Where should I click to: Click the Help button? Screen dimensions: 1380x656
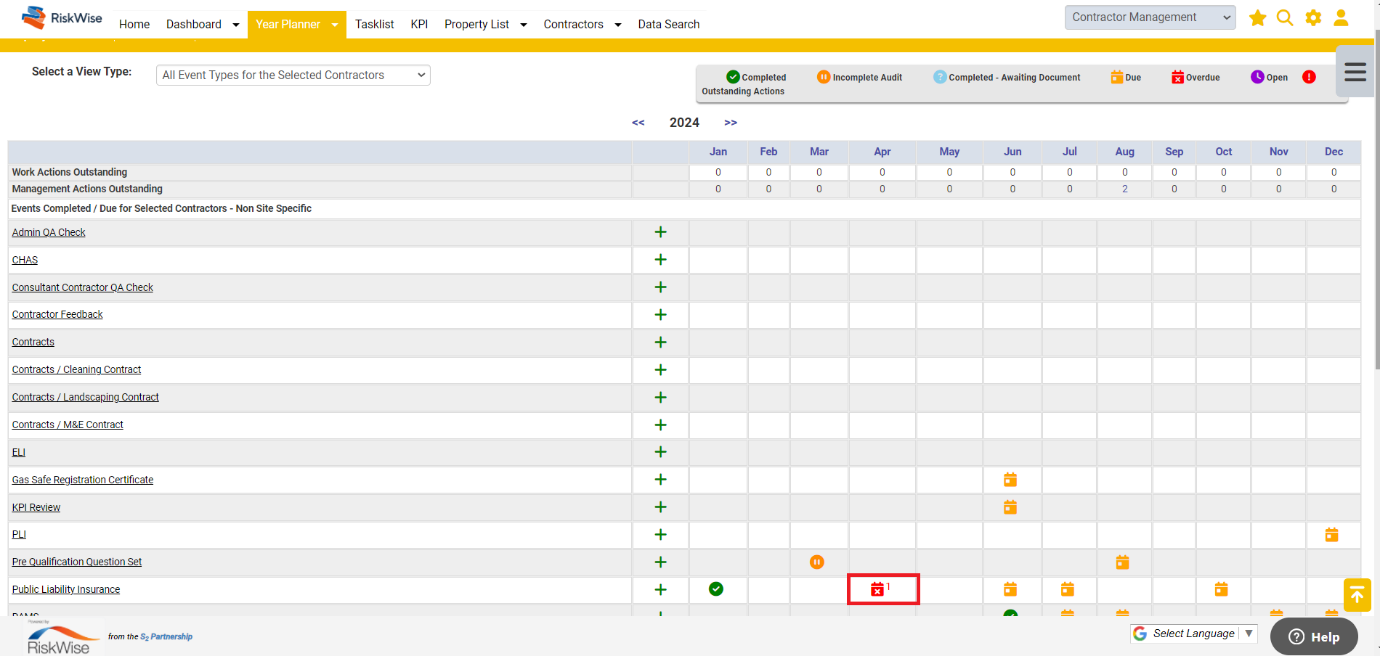click(x=1314, y=637)
